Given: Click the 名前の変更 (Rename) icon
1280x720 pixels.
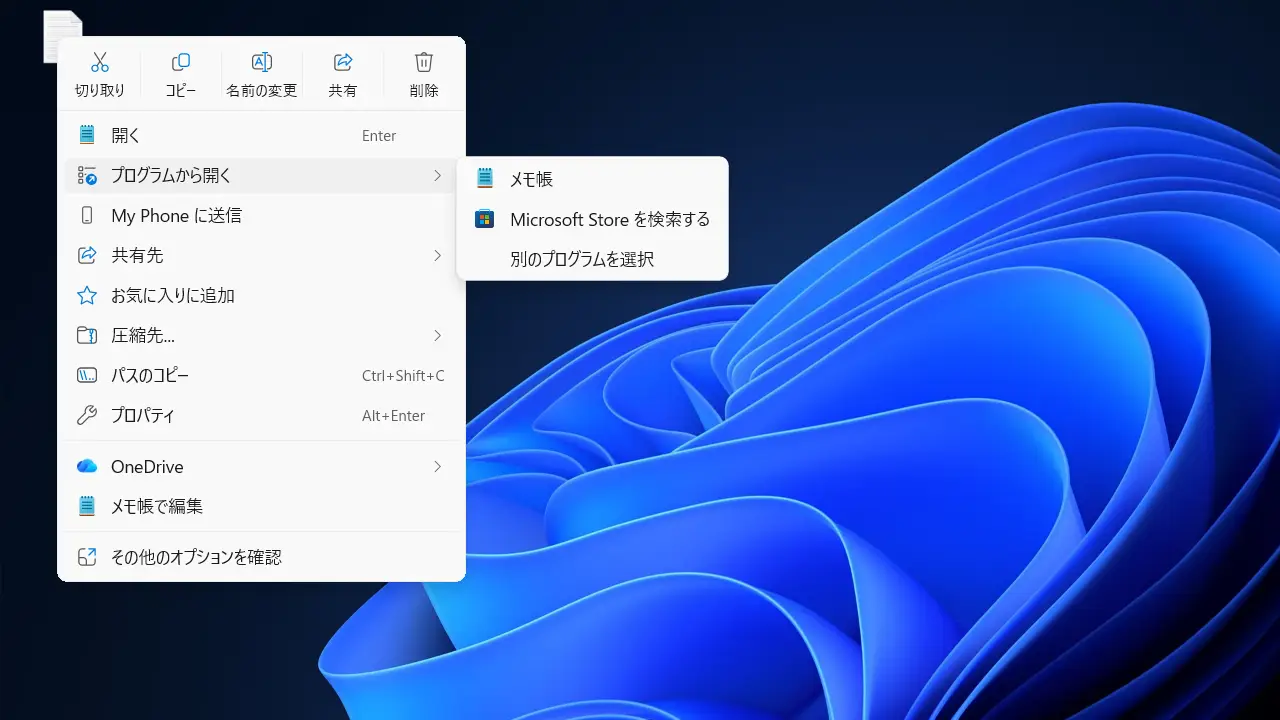Looking at the screenshot, I should [262, 63].
